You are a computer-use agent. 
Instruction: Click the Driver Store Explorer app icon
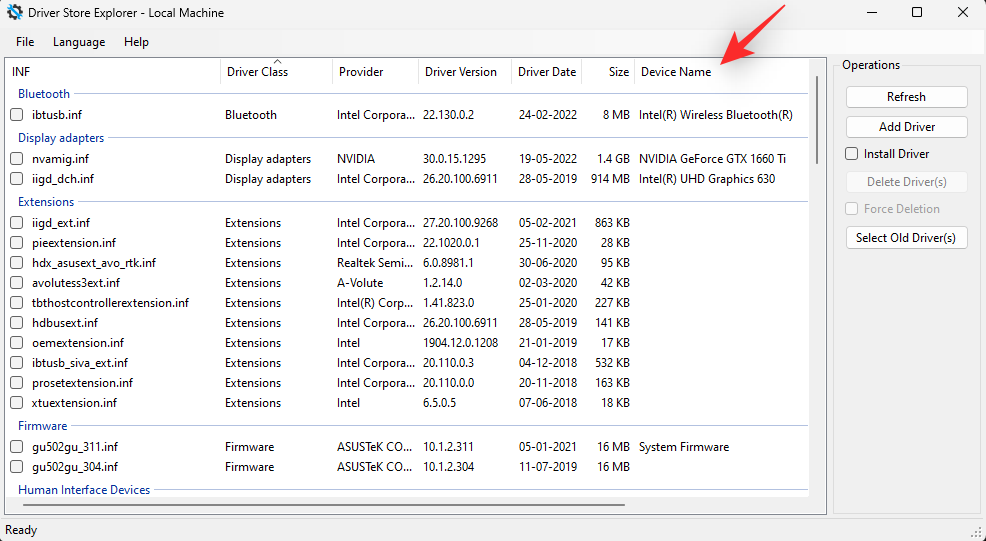(15, 13)
